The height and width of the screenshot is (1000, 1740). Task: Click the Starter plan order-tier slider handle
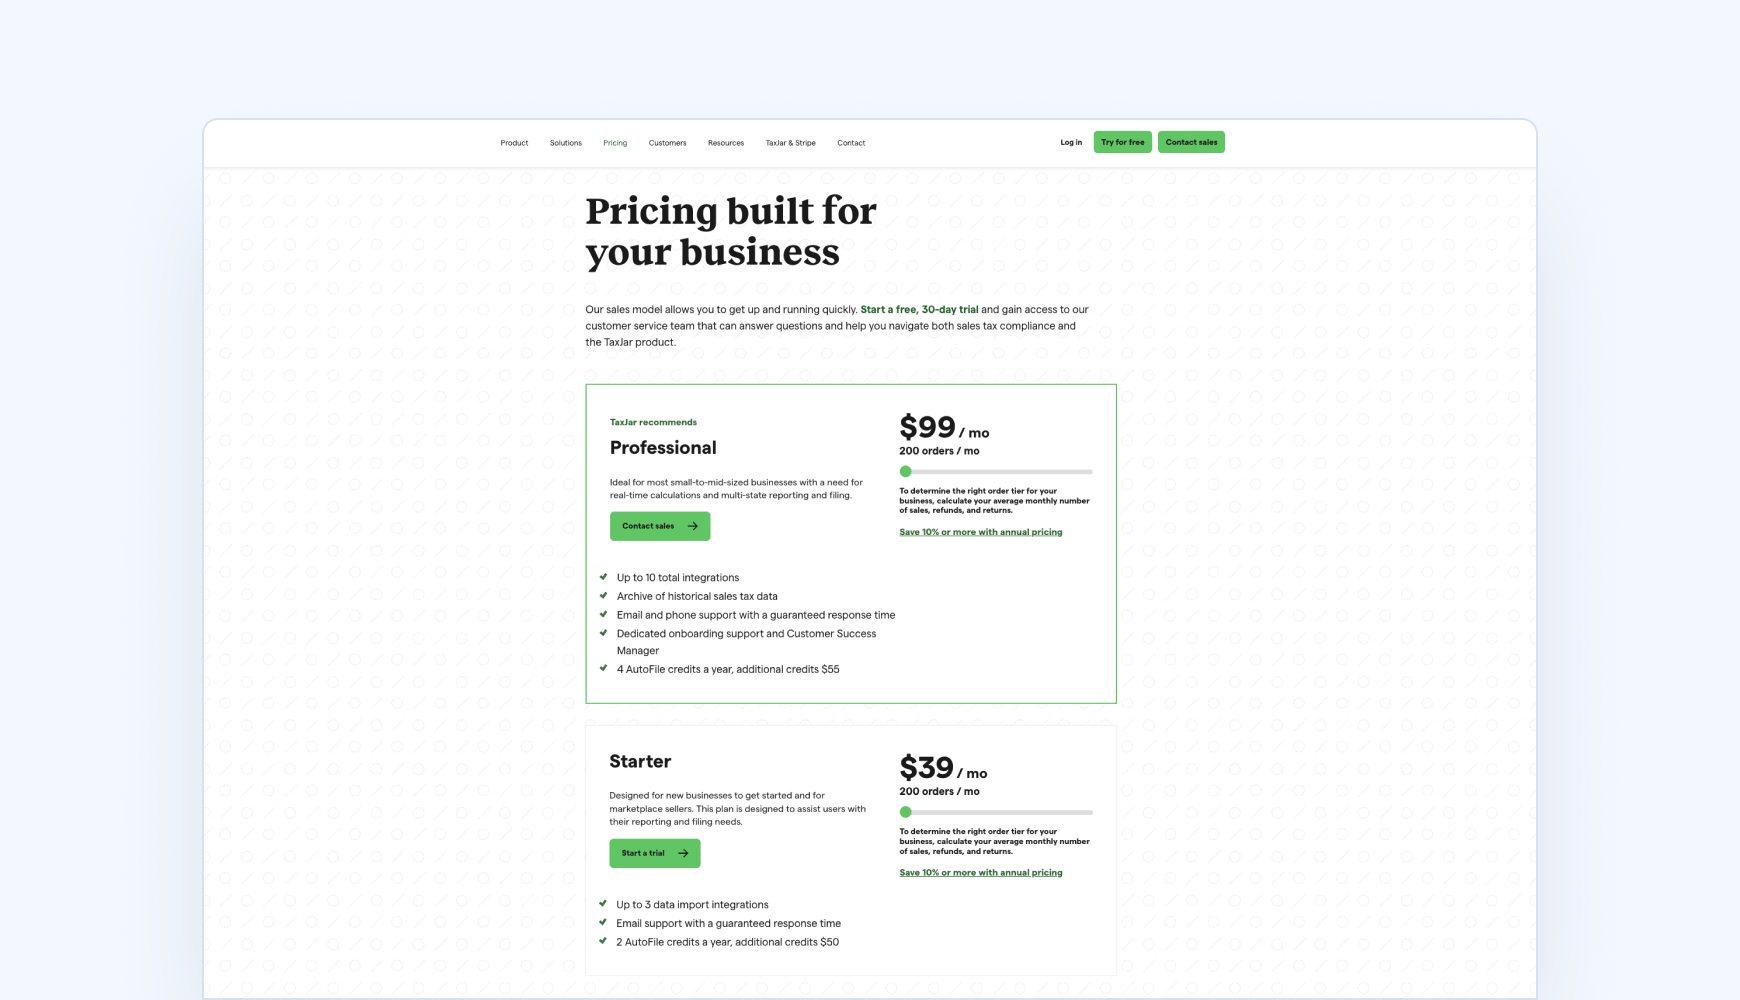905,812
